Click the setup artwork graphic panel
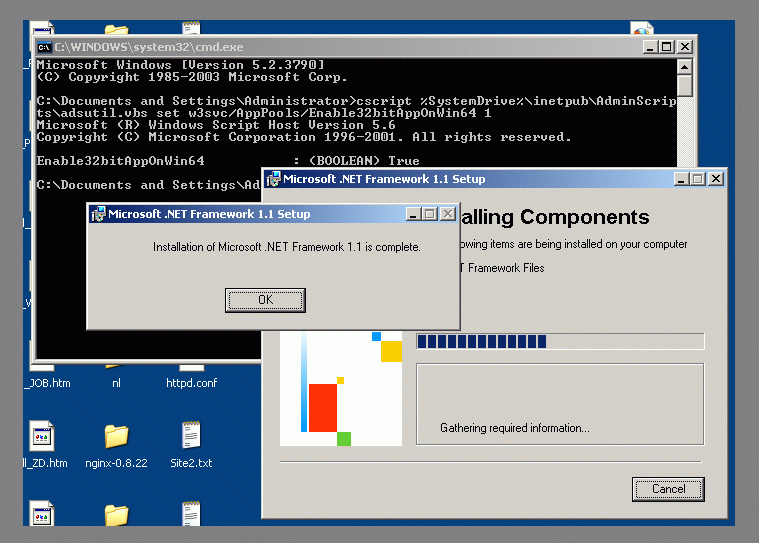Screen dimensions: 759x543 (x=341, y=389)
